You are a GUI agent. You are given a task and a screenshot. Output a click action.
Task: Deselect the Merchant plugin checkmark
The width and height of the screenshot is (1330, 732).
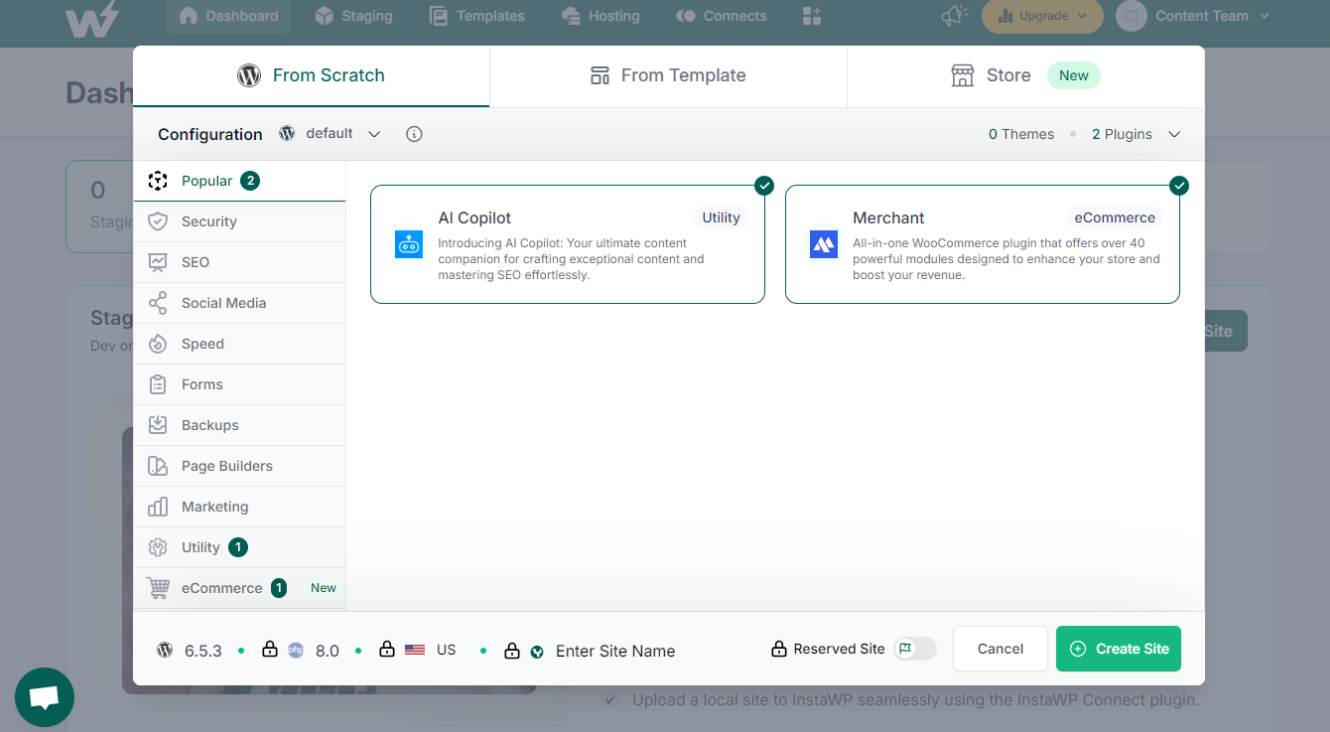[x=1179, y=185]
